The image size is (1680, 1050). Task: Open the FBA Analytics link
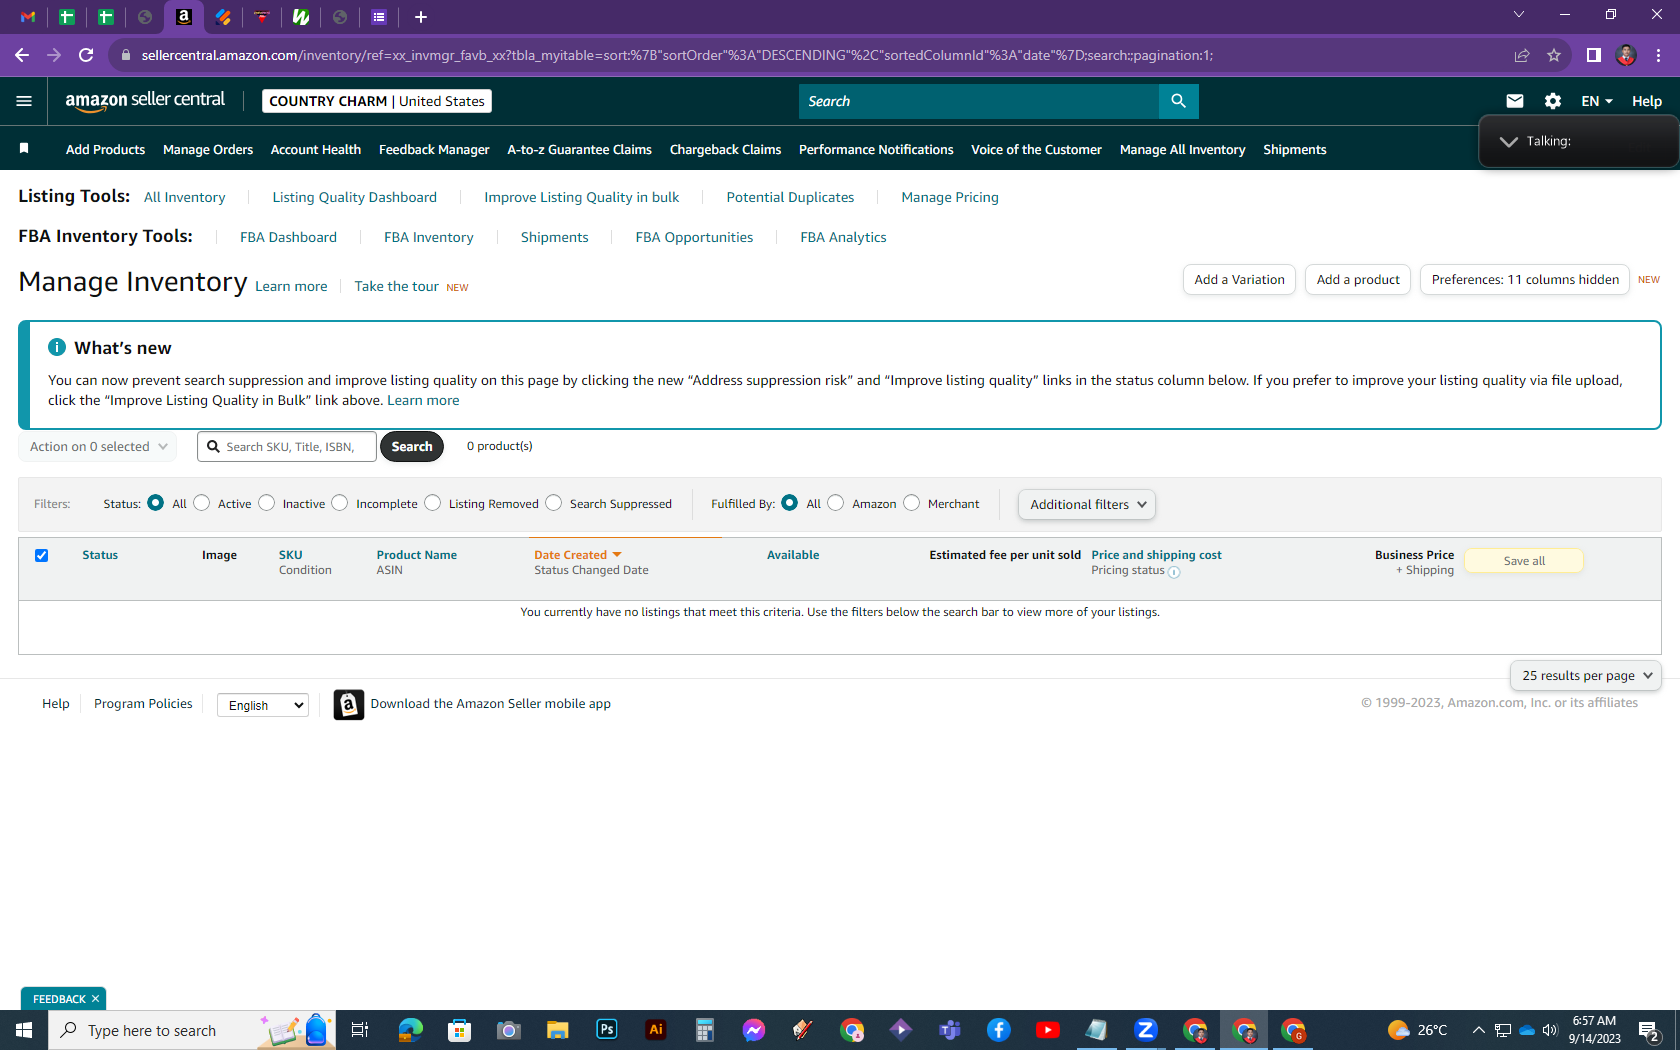click(x=843, y=237)
